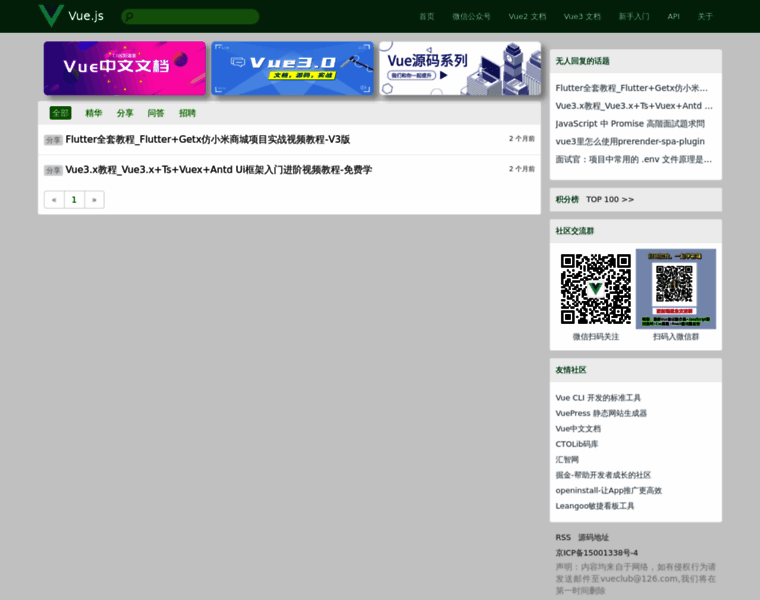The height and width of the screenshot is (600, 760).
Task: Click the 社区交流群 heading
Action: [x=574, y=231]
